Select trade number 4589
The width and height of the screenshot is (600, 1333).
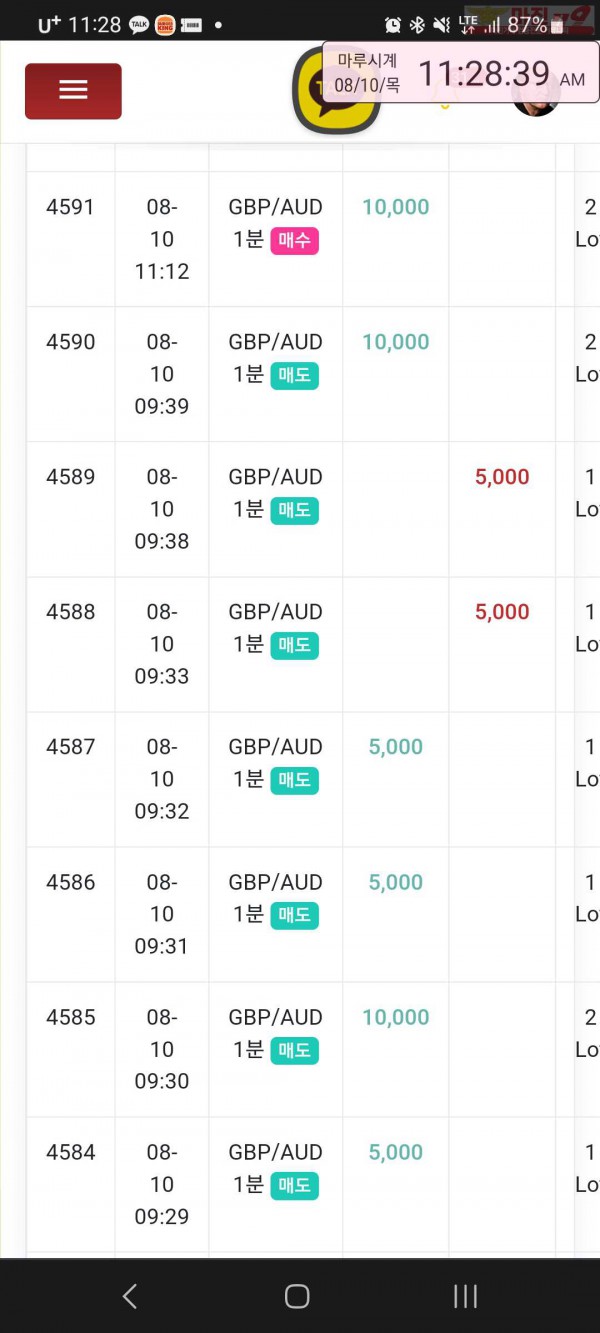click(70, 477)
